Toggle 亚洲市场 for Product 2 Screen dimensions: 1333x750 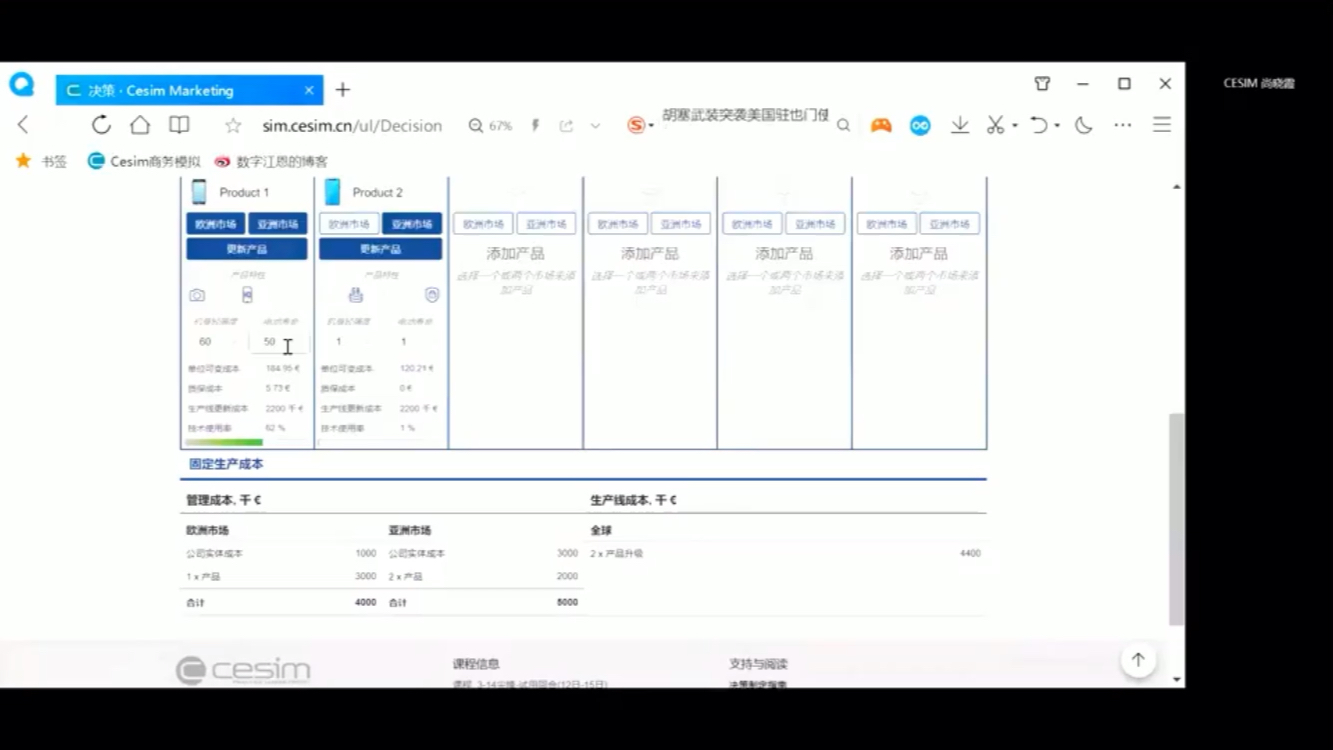412,224
